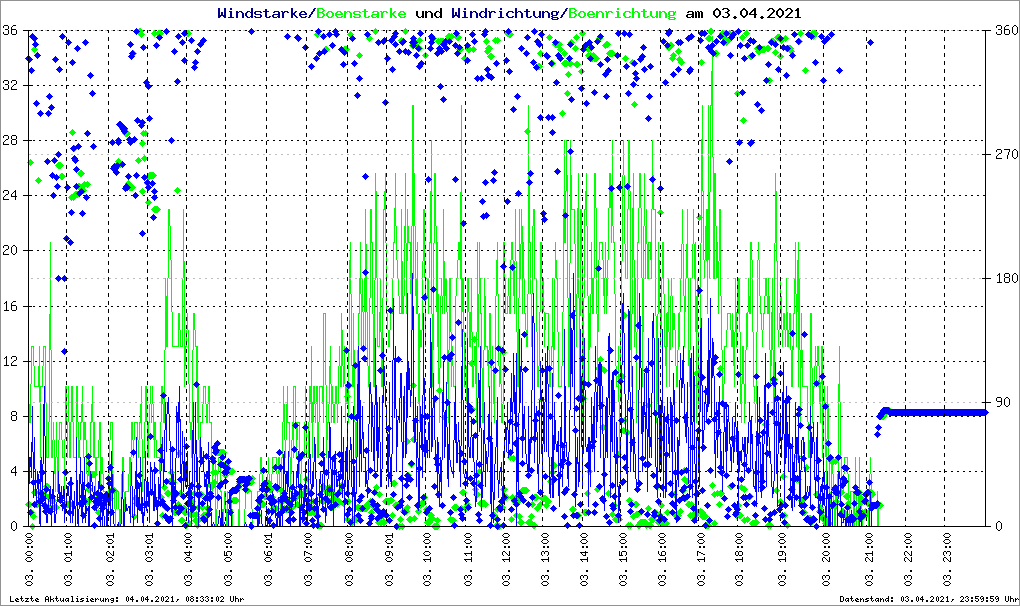Click the 16 label on left axis
The height and width of the screenshot is (606, 1020).
tap(11, 306)
